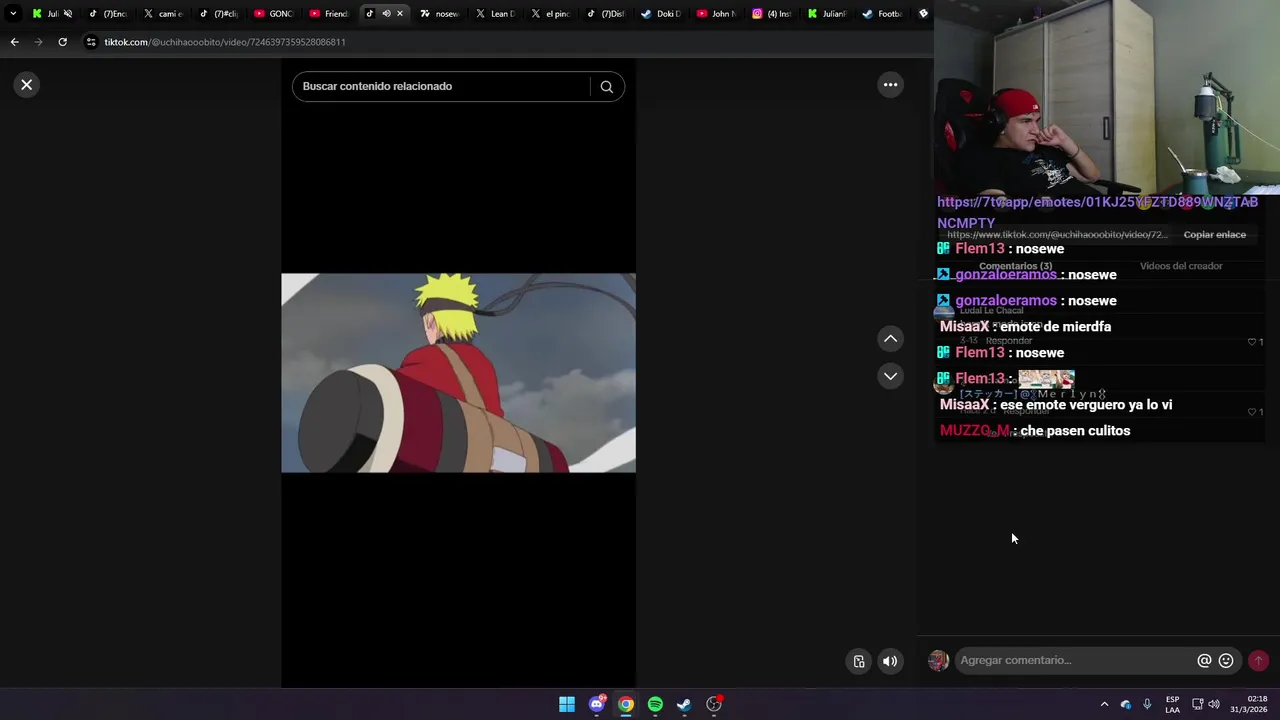The width and height of the screenshot is (1280, 720).
Task: Click the OneDrive cloud tray icon
Action: tap(1126, 704)
